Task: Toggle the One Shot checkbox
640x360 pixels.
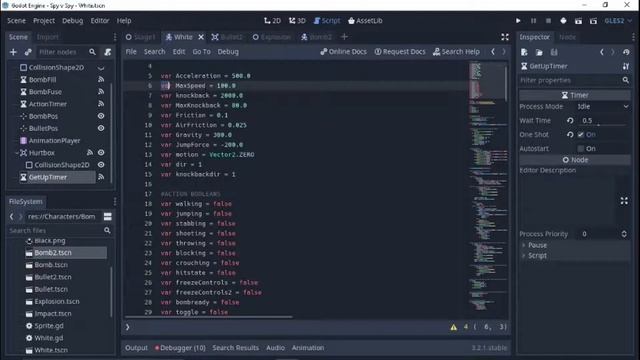Action: (x=581, y=135)
